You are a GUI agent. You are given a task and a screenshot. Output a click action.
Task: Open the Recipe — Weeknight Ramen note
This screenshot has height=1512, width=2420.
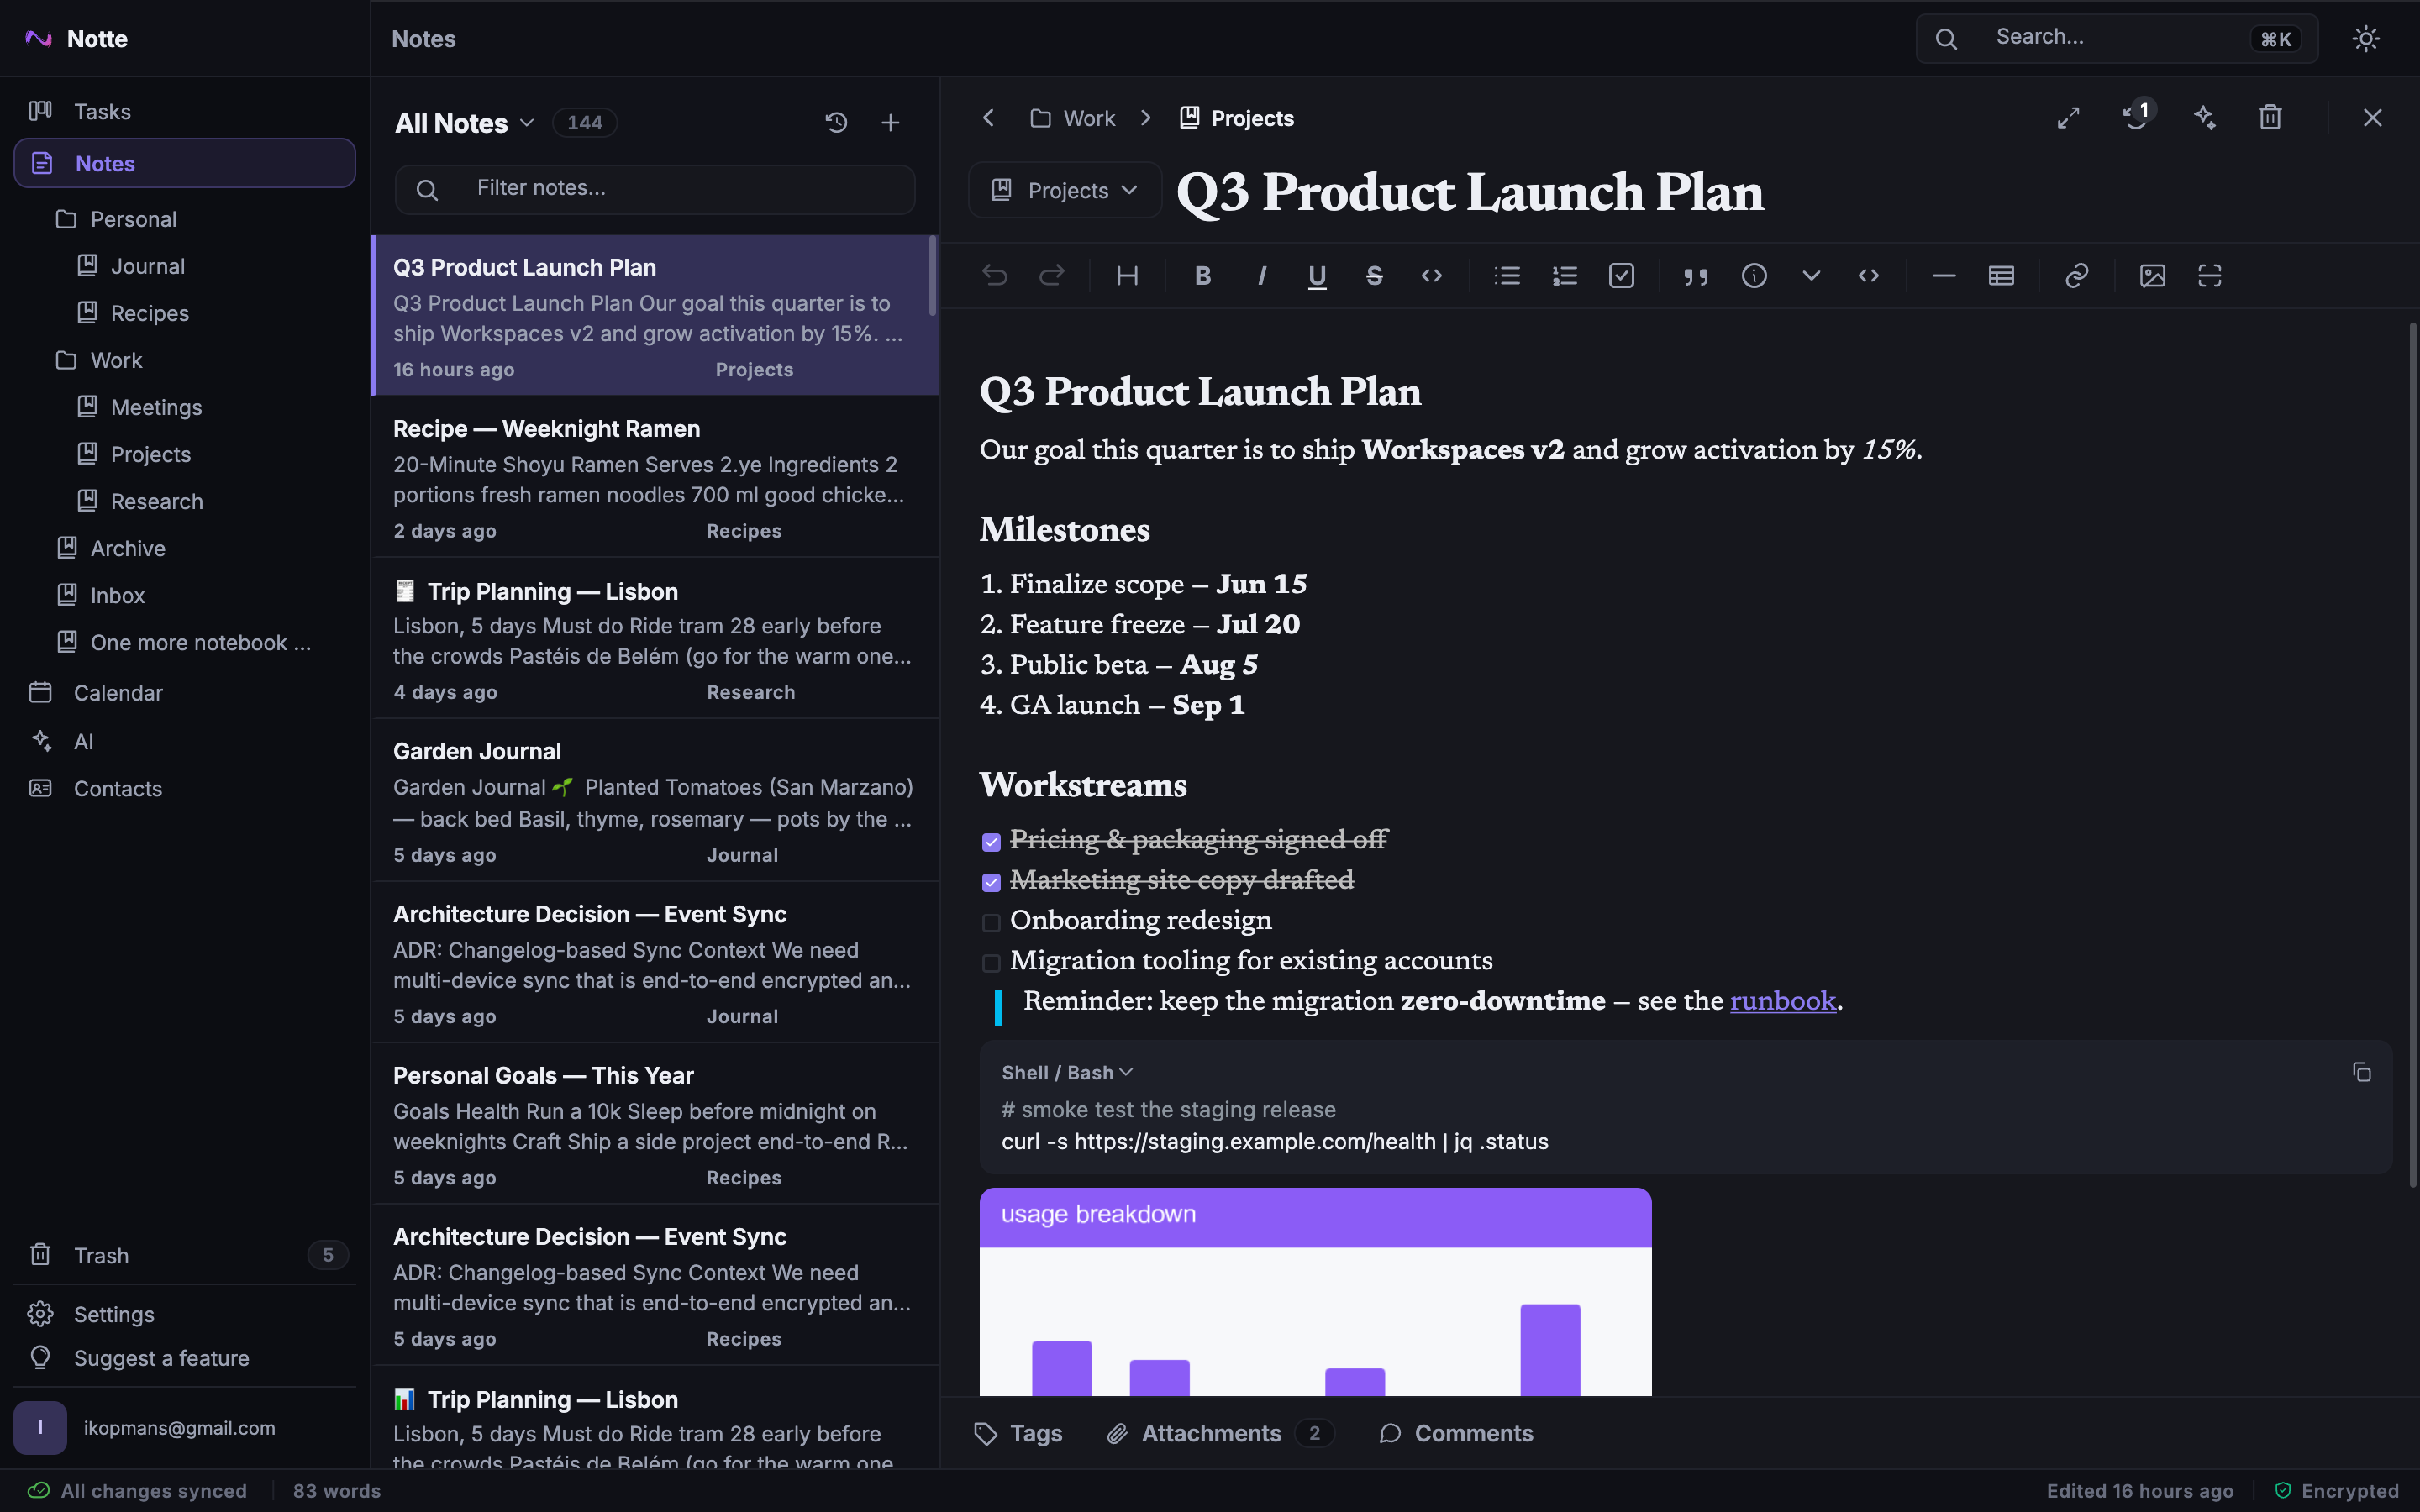coord(655,477)
